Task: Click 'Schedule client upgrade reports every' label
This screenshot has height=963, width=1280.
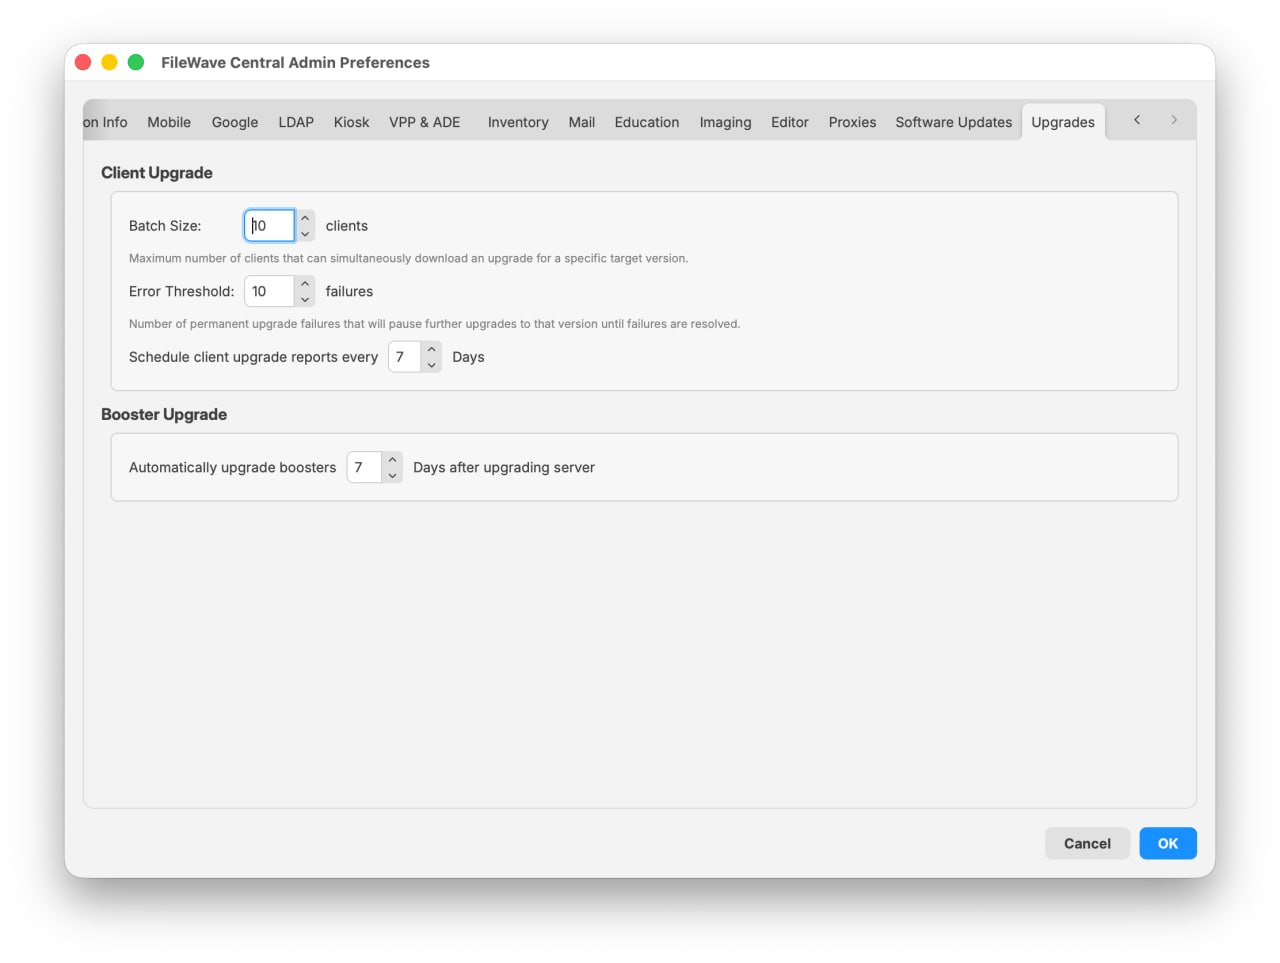Action: 253,357
